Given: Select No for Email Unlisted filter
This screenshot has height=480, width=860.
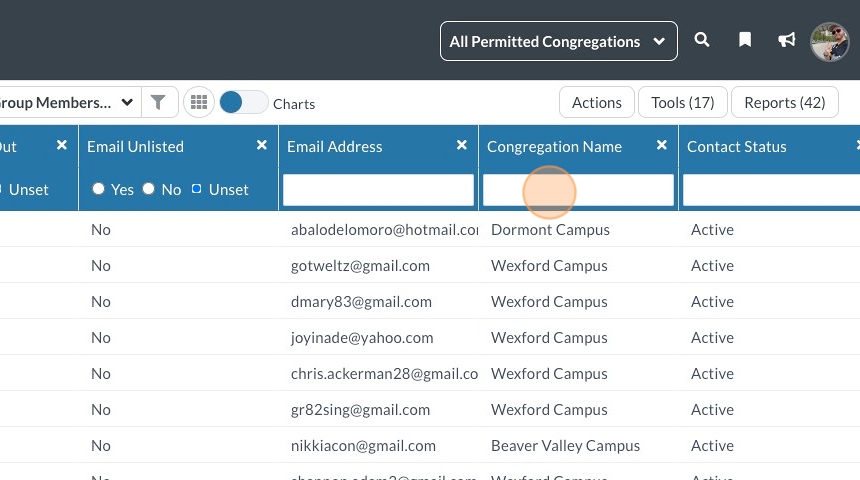Looking at the screenshot, I should (x=148, y=189).
